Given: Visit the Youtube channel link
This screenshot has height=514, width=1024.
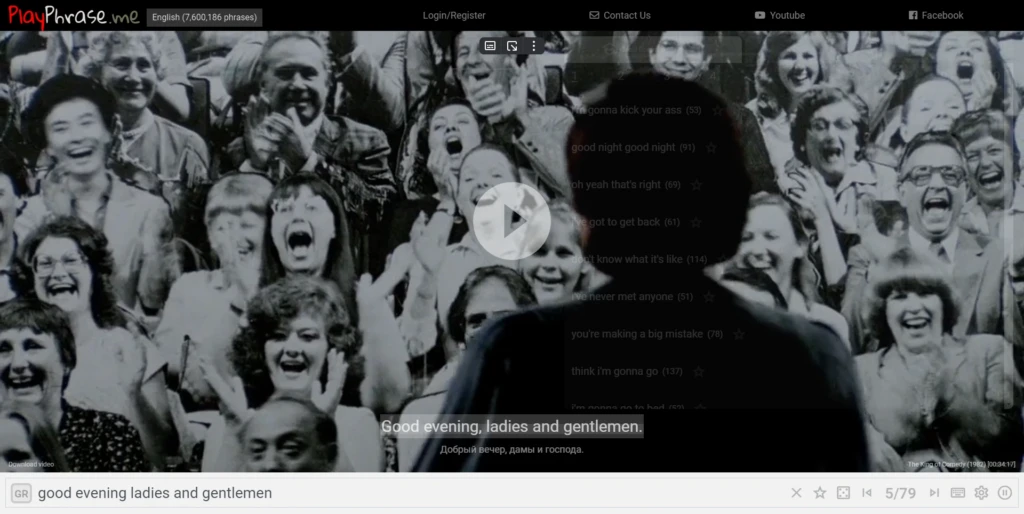Looking at the screenshot, I should pos(780,16).
